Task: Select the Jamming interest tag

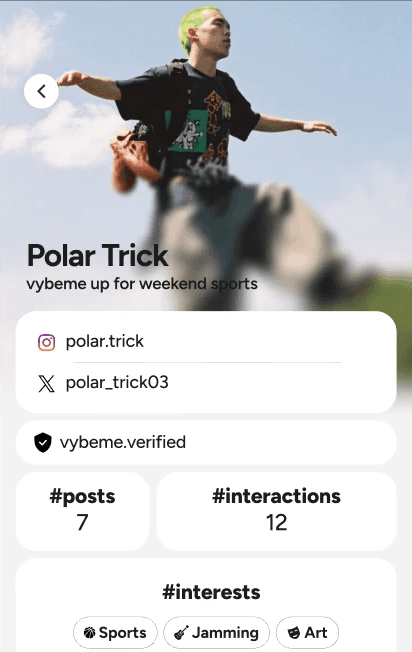Action: [x=216, y=633]
